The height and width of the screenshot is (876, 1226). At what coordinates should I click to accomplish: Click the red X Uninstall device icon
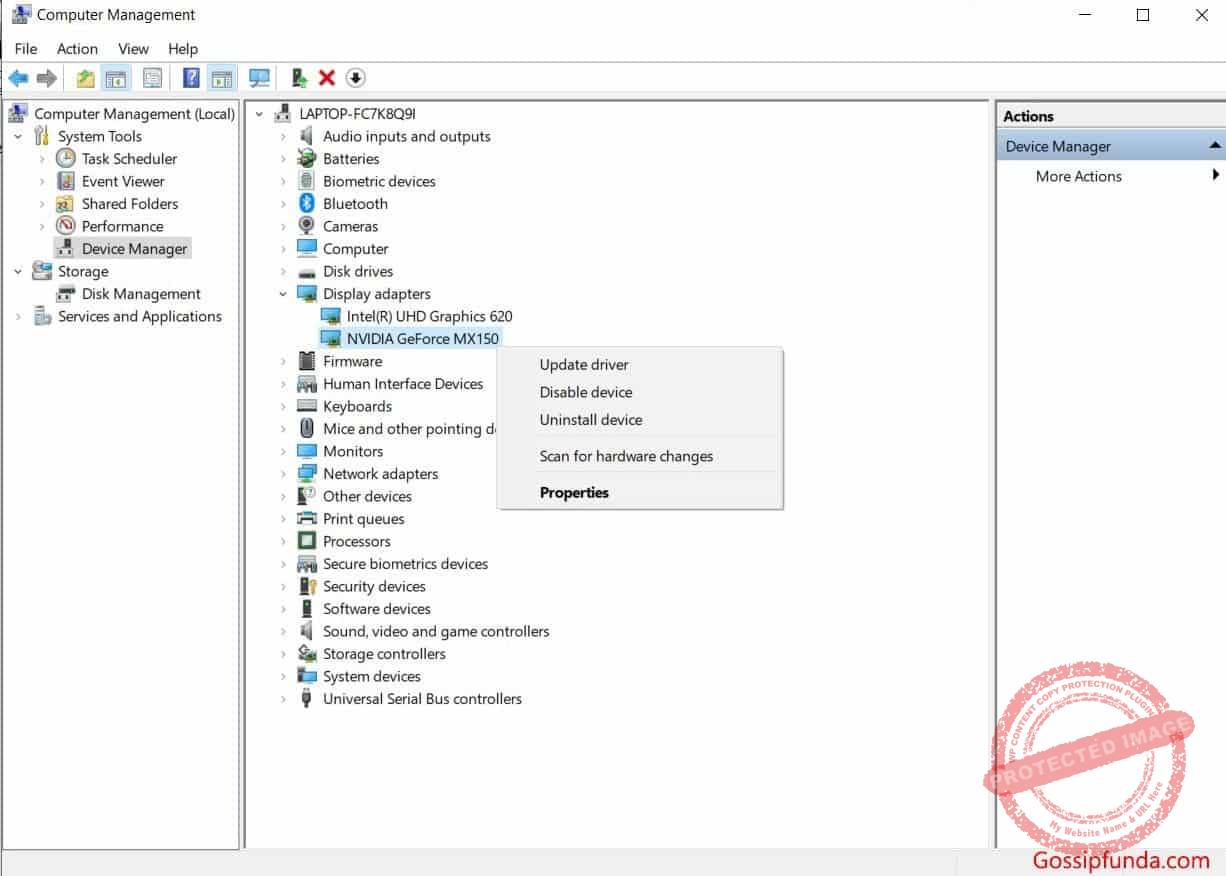tap(325, 77)
